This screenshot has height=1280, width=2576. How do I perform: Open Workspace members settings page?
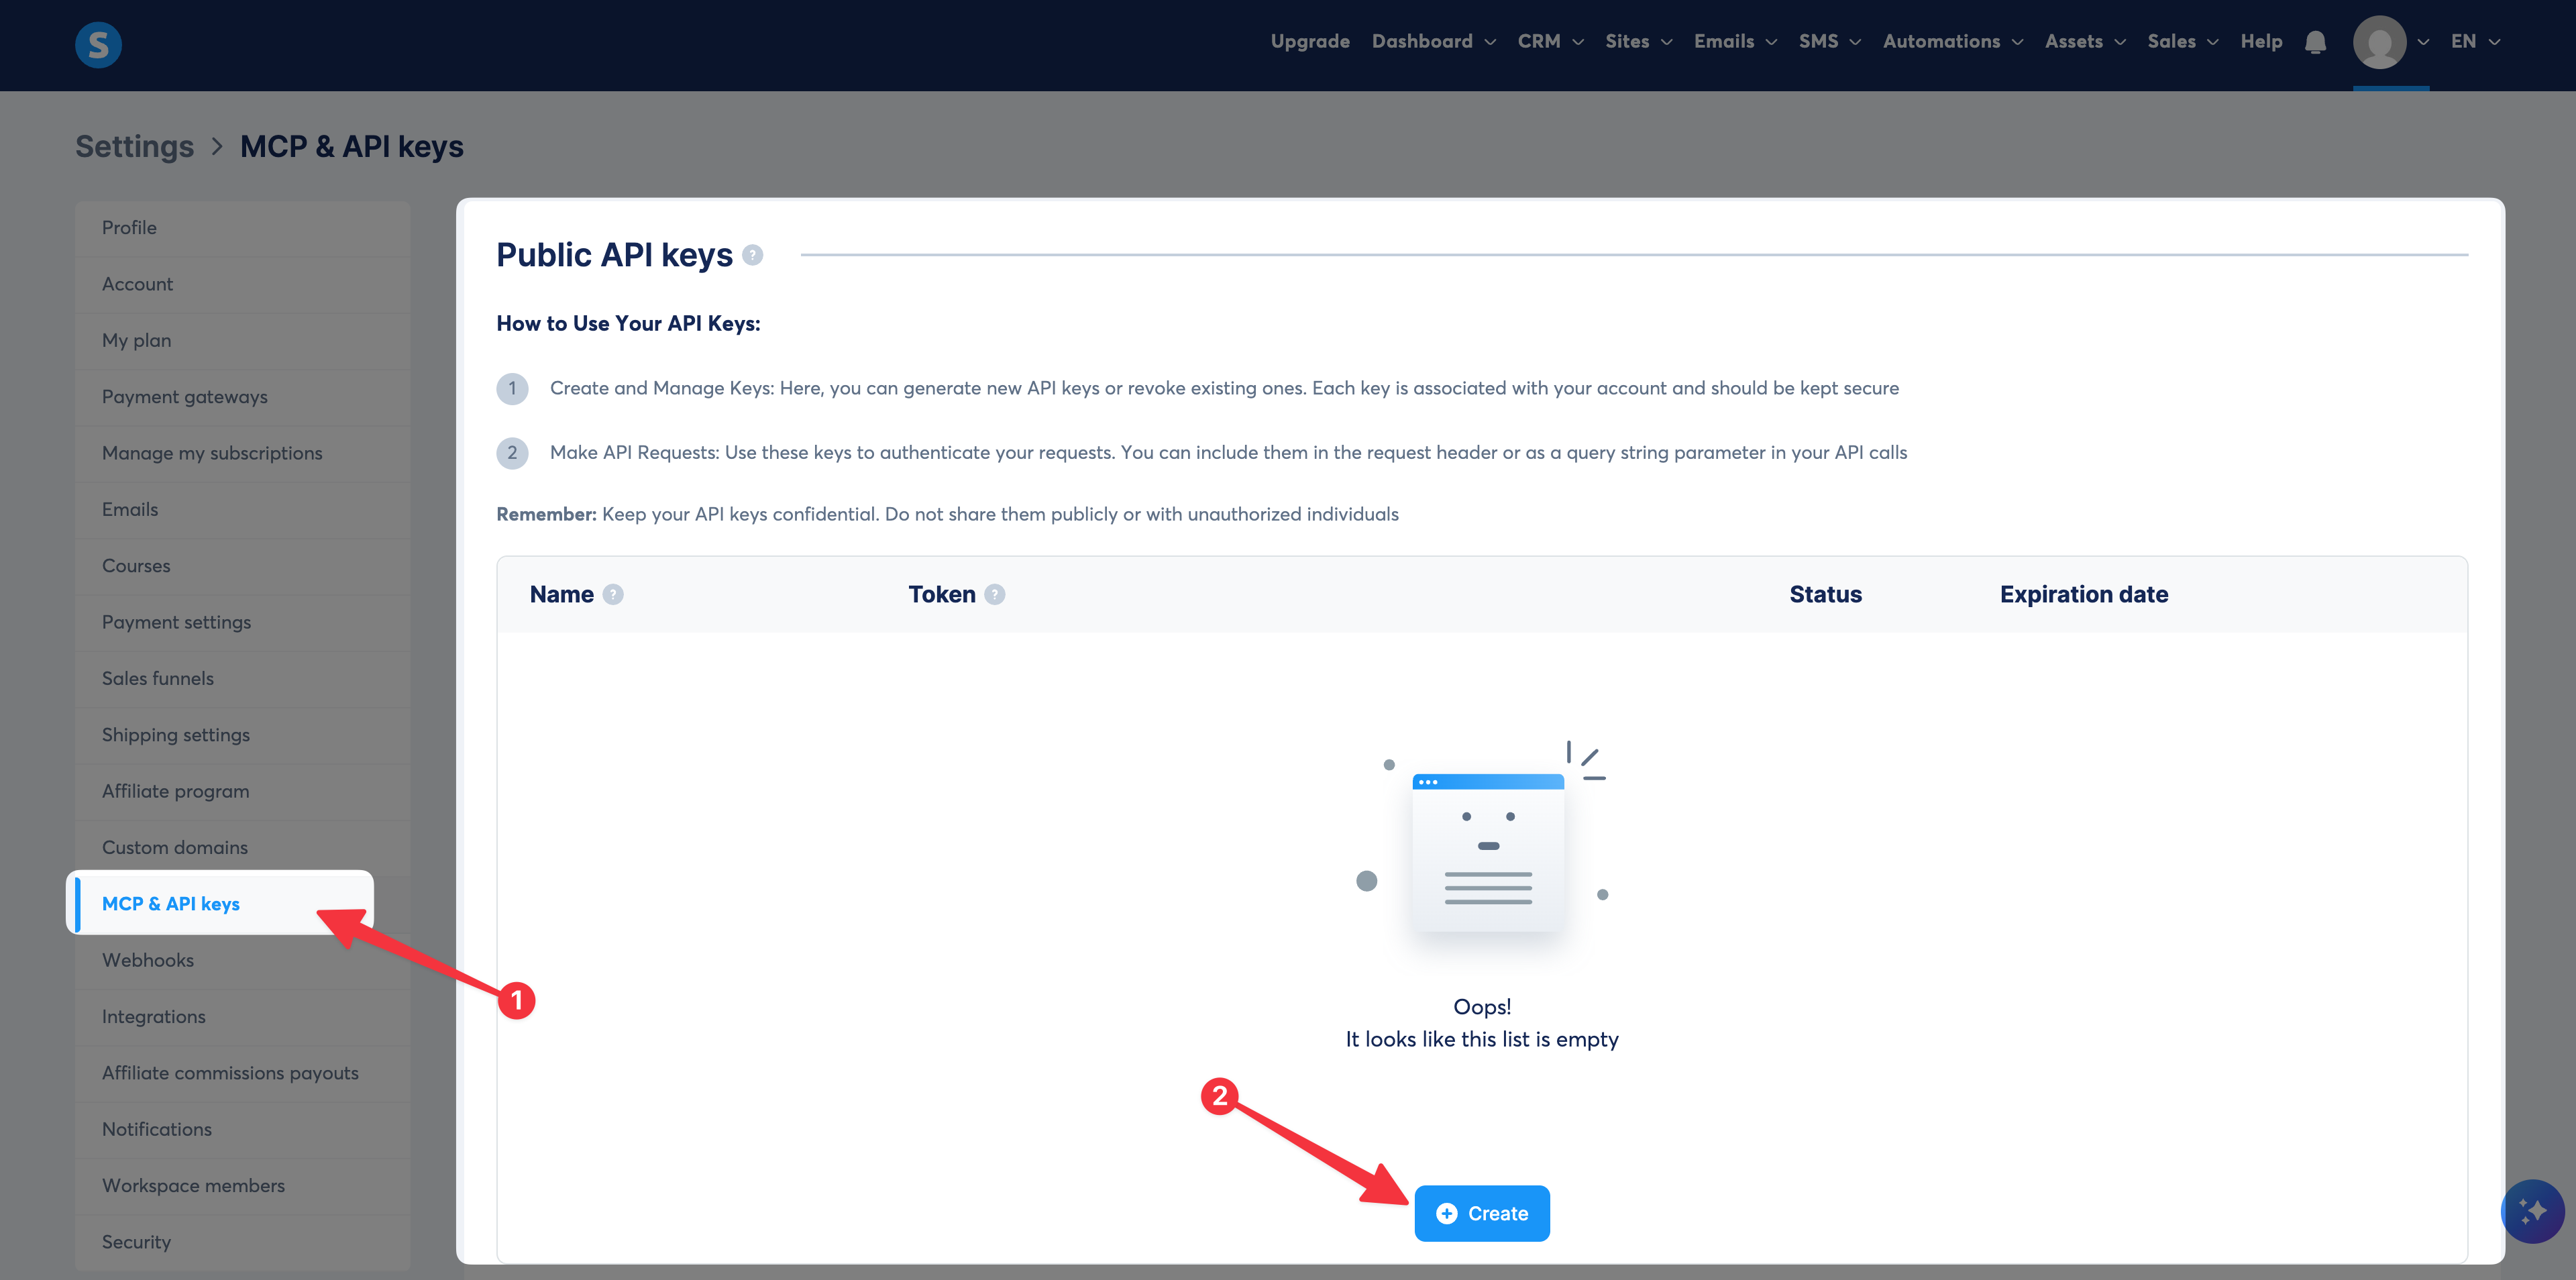[193, 1185]
